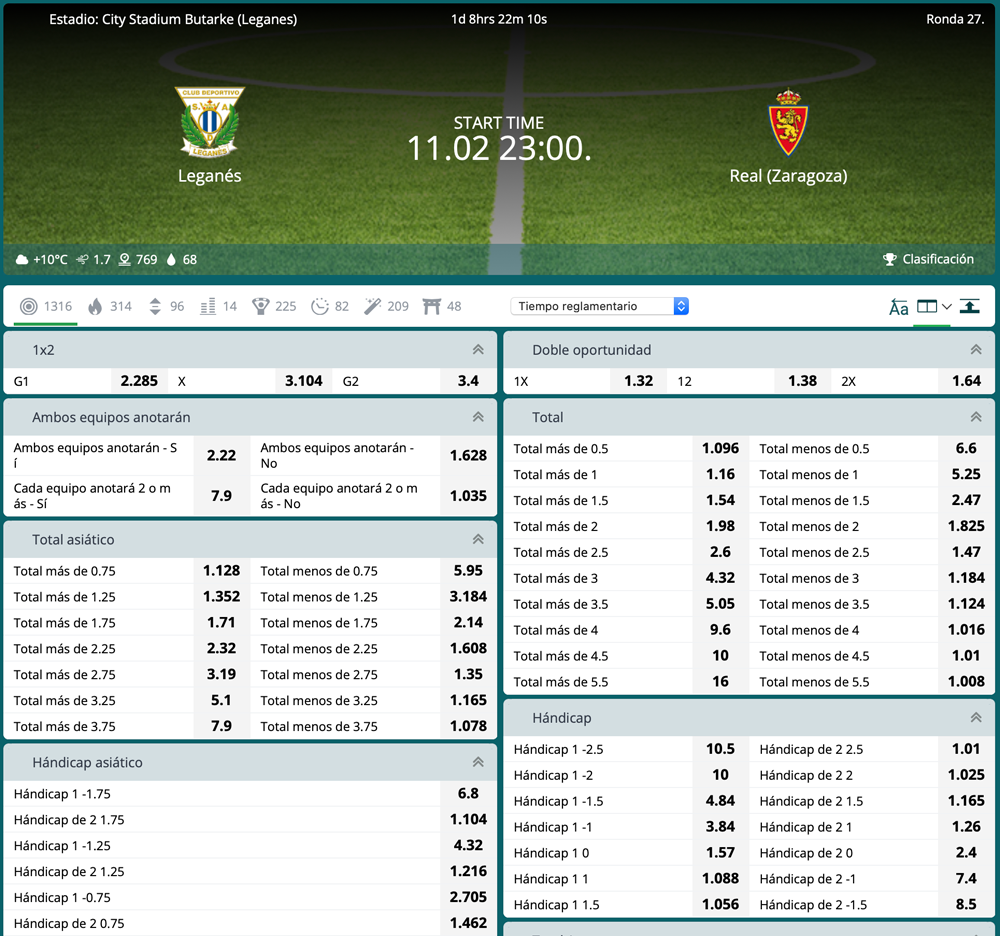Click the two-column layout icon
Viewport: 1000px width, 936px height.
[x=927, y=307]
